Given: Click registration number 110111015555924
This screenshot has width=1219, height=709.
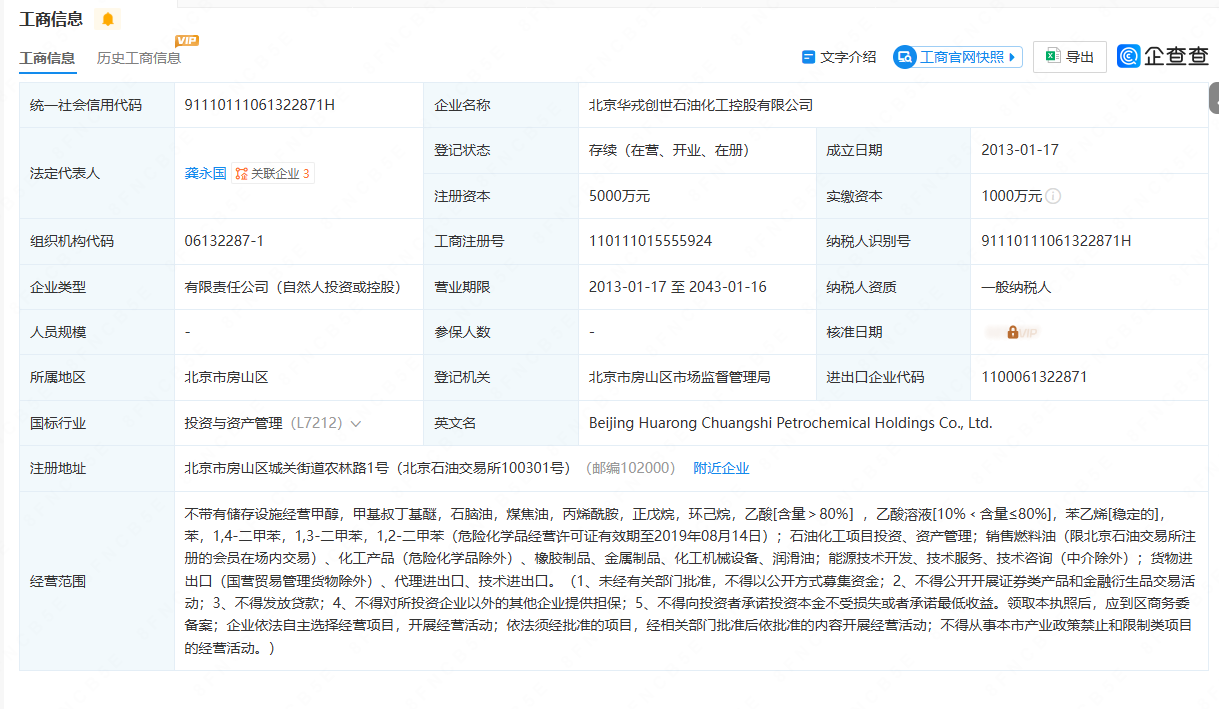Looking at the screenshot, I should (651, 241).
